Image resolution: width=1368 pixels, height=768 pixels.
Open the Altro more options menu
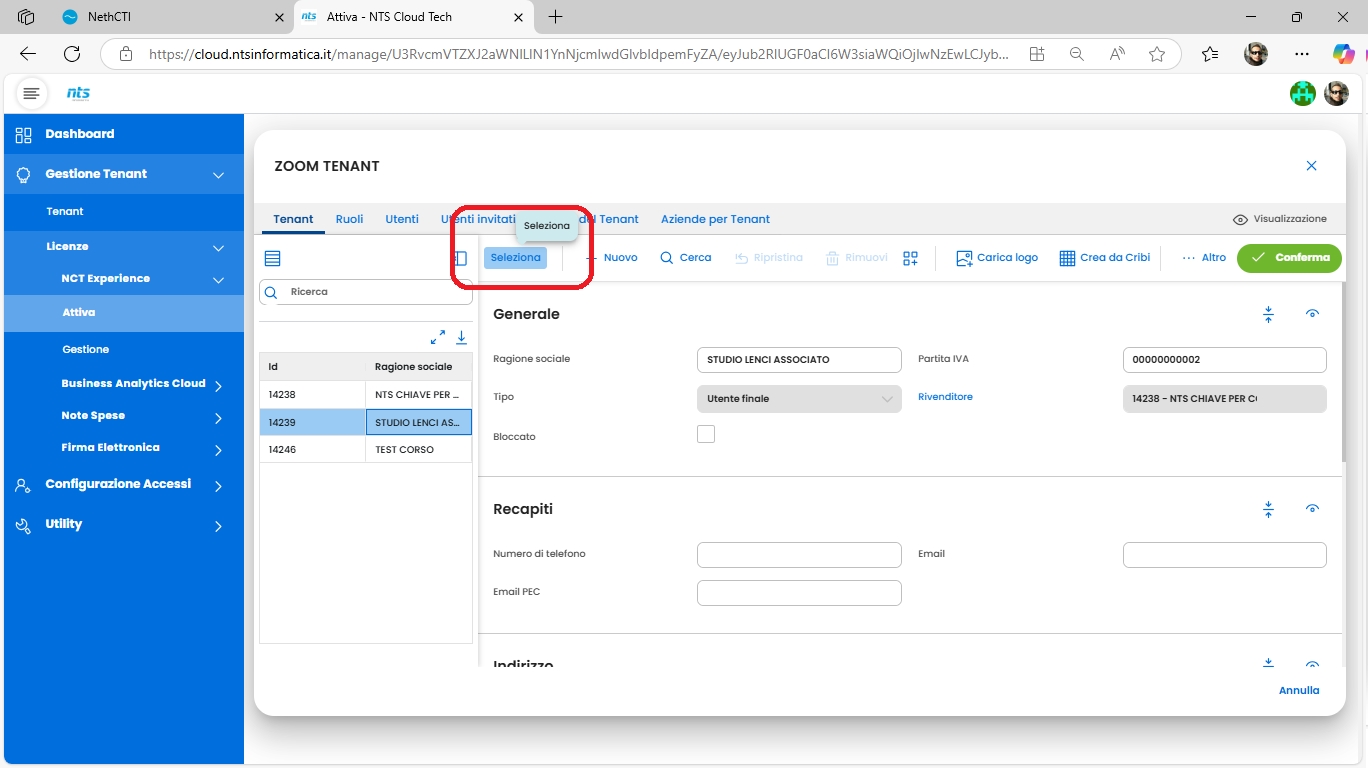point(1203,258)
